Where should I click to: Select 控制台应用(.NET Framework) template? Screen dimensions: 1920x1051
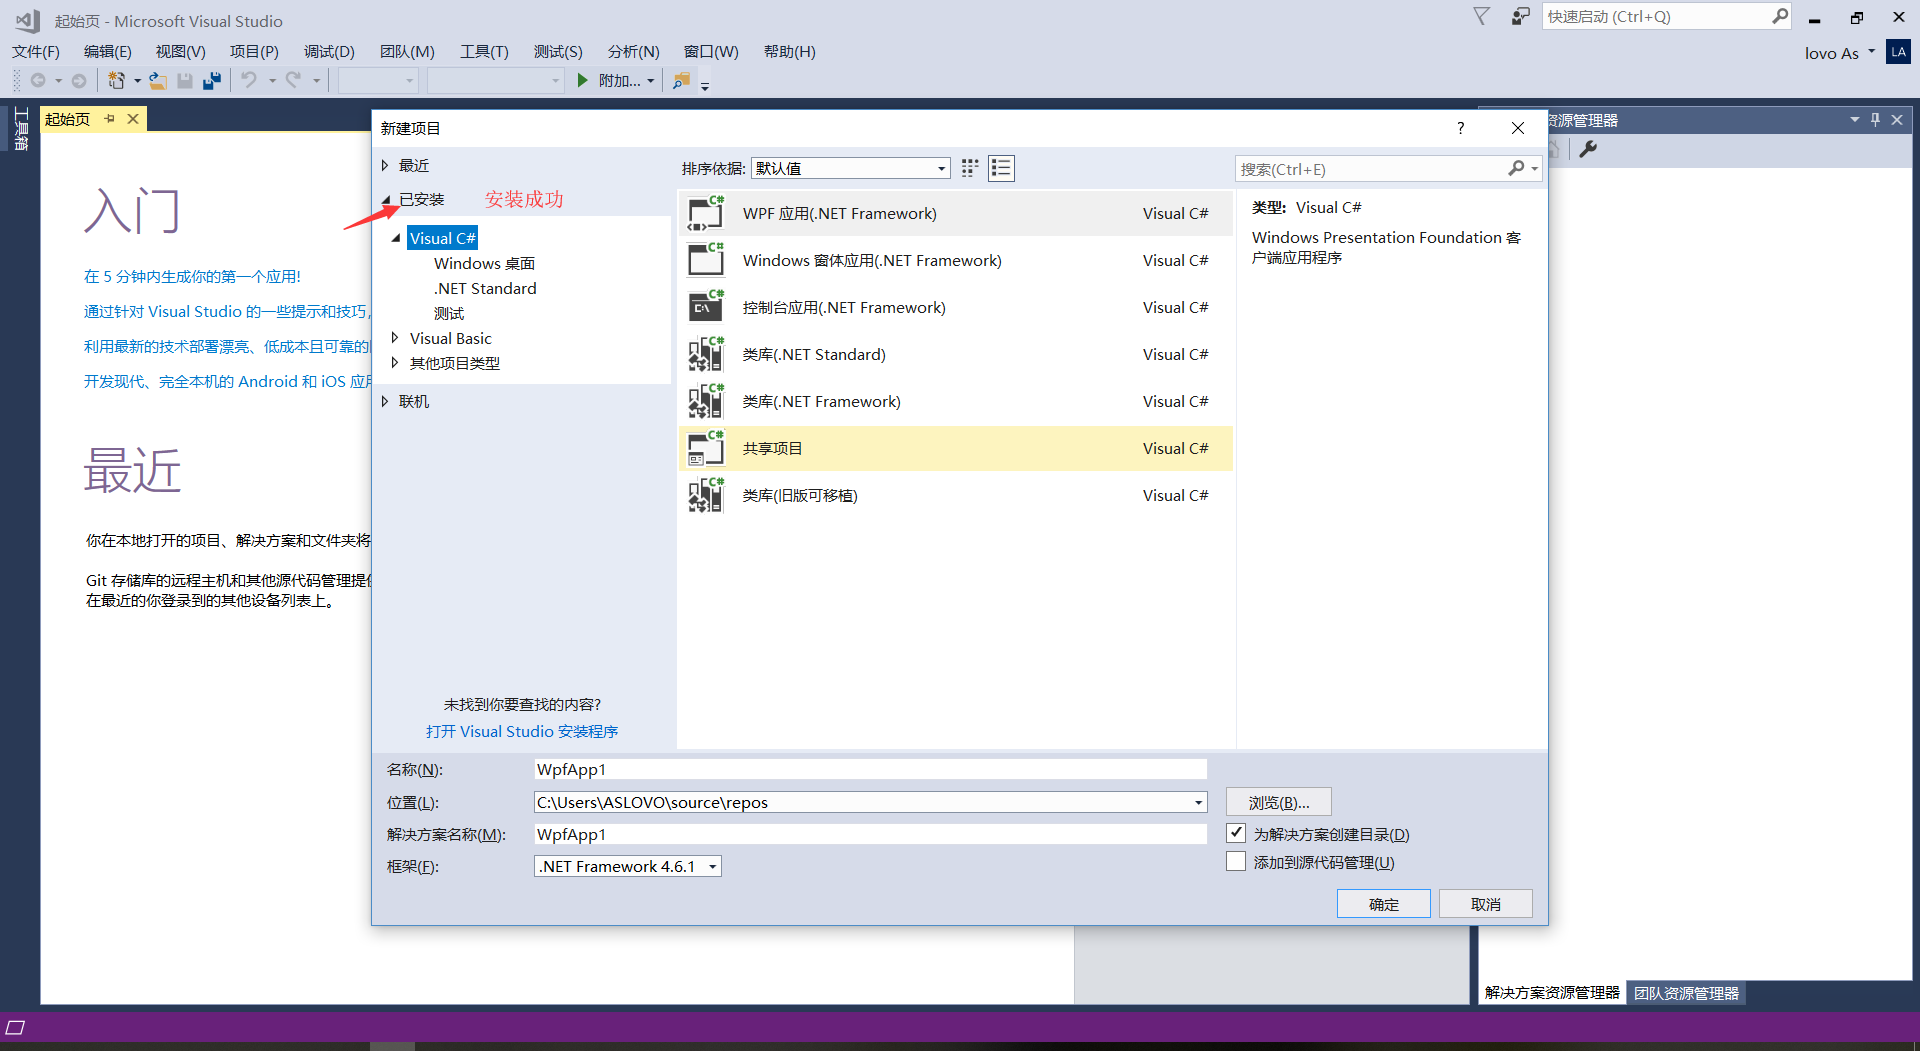pyautogui.click(x=844, y=307)
